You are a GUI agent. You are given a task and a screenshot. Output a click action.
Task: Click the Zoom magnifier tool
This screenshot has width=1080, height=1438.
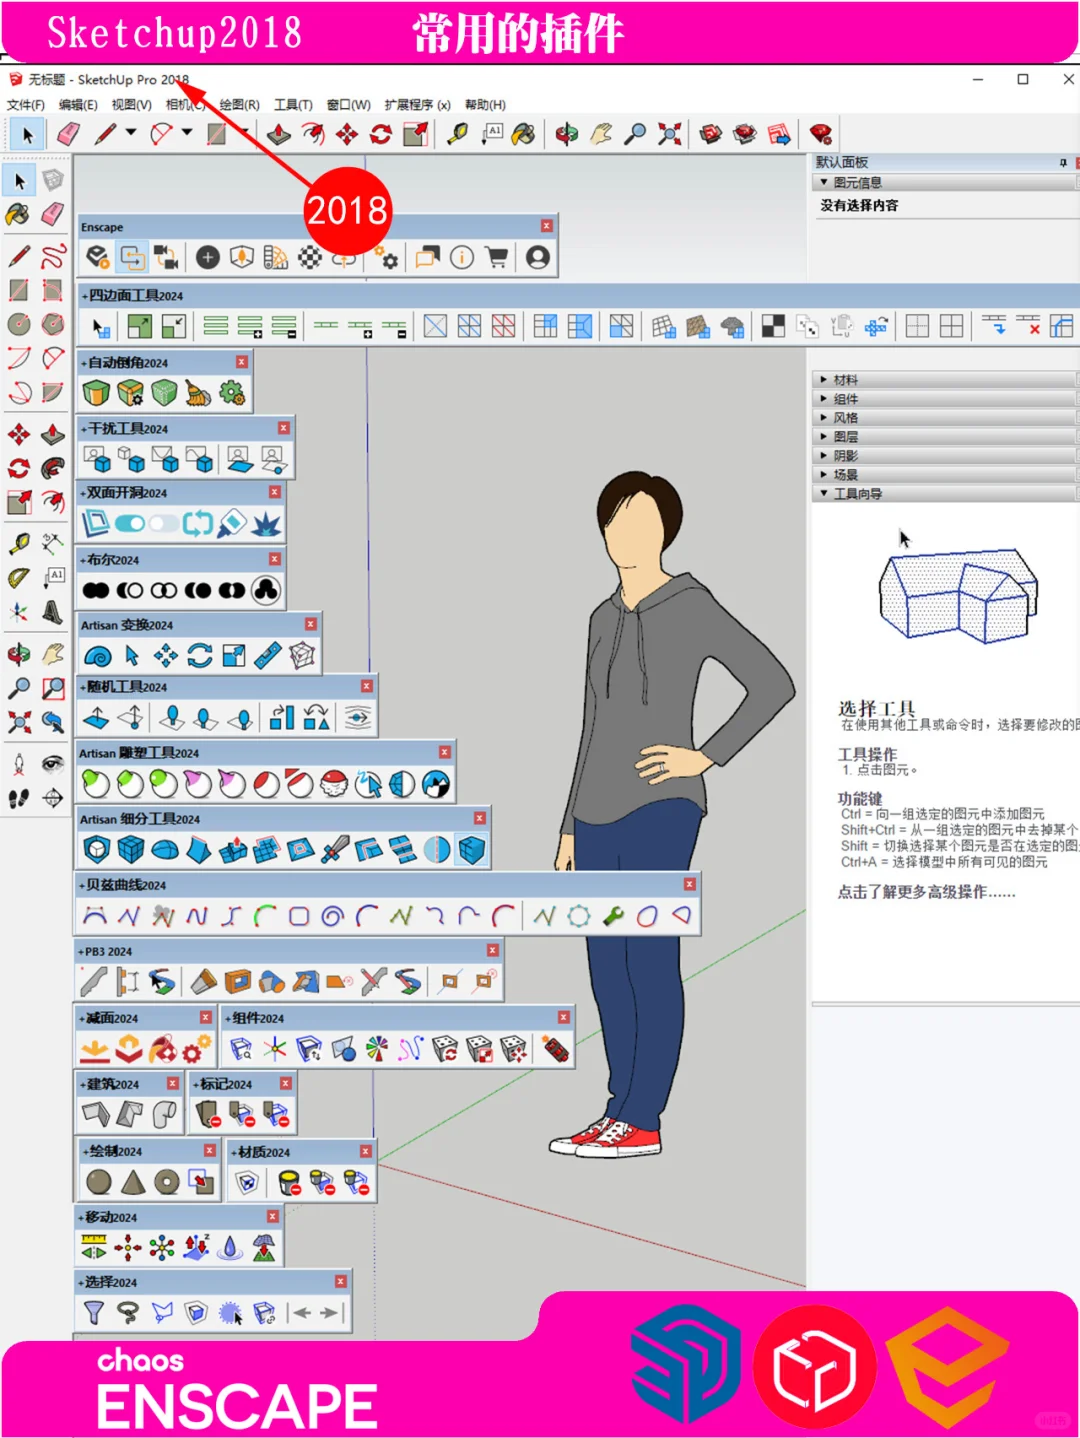point(633,132)
